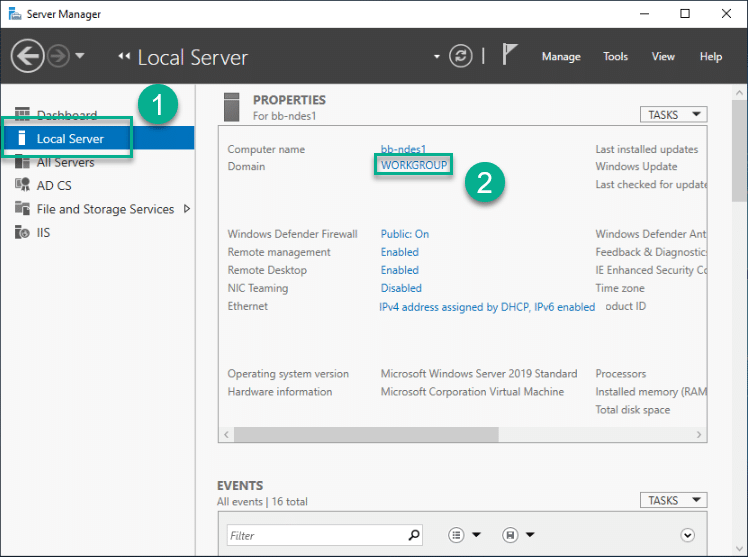748x557 pixels.
Task: Click the search magnifier in Filter box
Action: coord(414,535)
